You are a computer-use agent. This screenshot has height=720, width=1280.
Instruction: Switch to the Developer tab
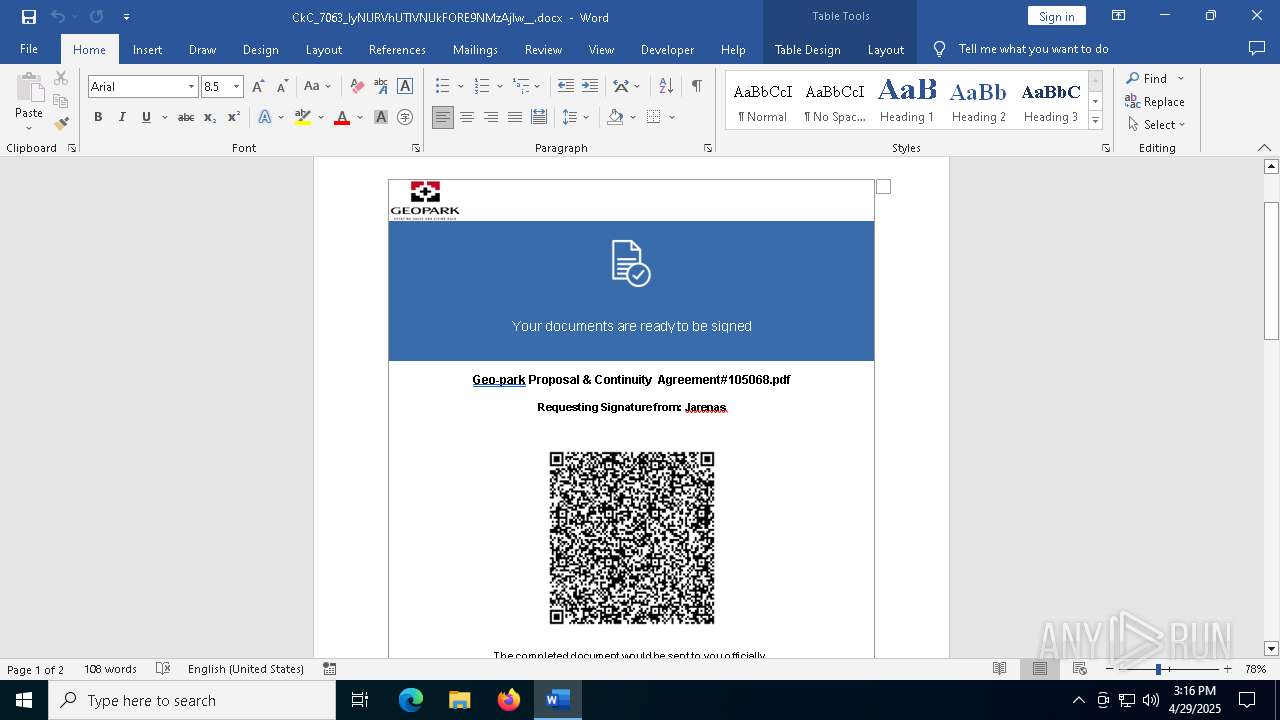(x=667, y=49)
